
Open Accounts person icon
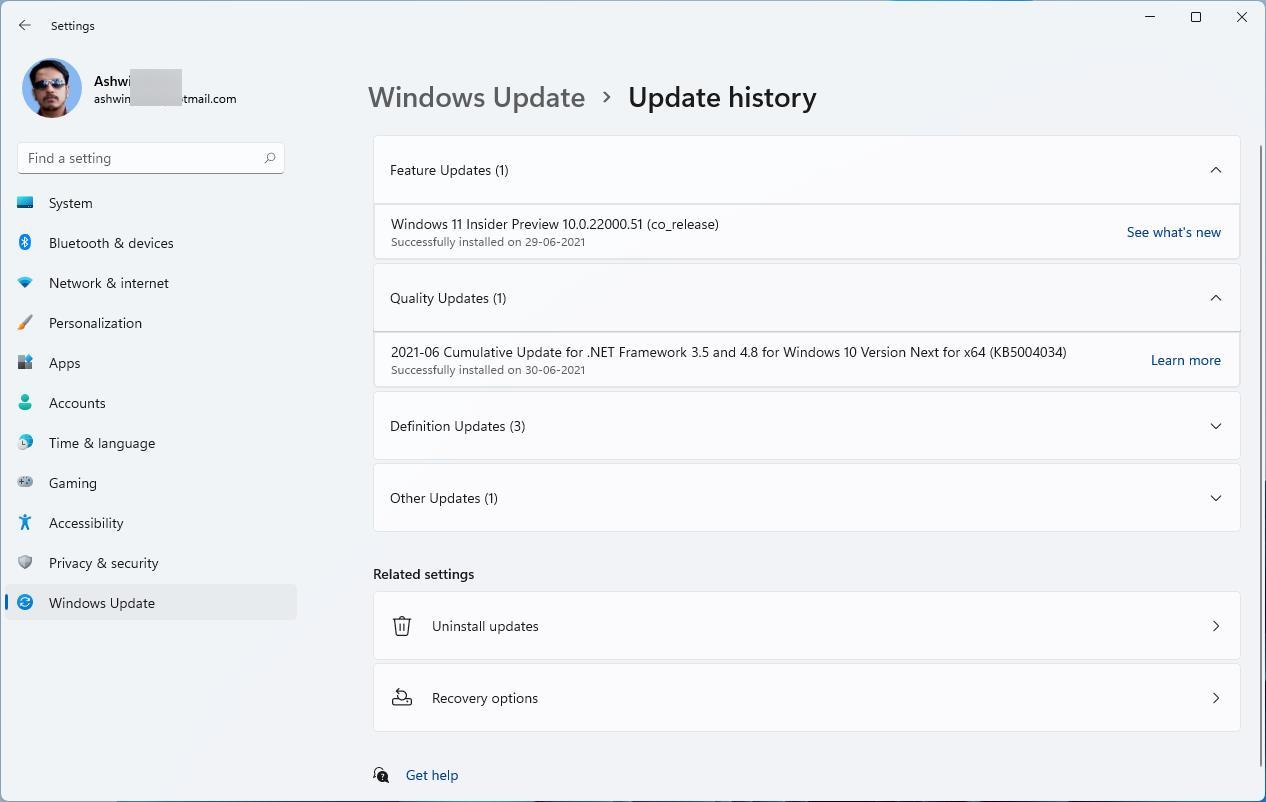tap(25, 403)
